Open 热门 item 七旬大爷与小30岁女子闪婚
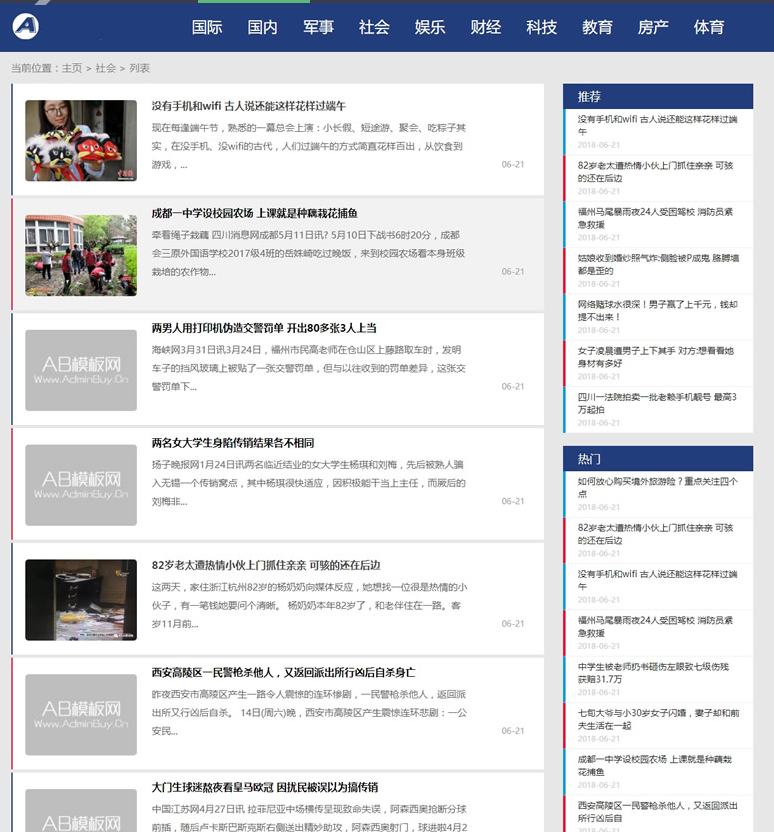Screen dimensions: 774x832 pyautogui.click(x=658, y=719)
